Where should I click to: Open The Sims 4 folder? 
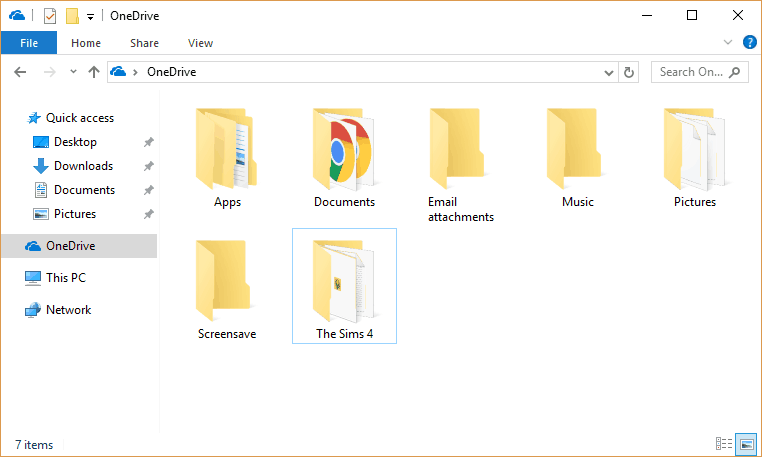coord(344,286)
